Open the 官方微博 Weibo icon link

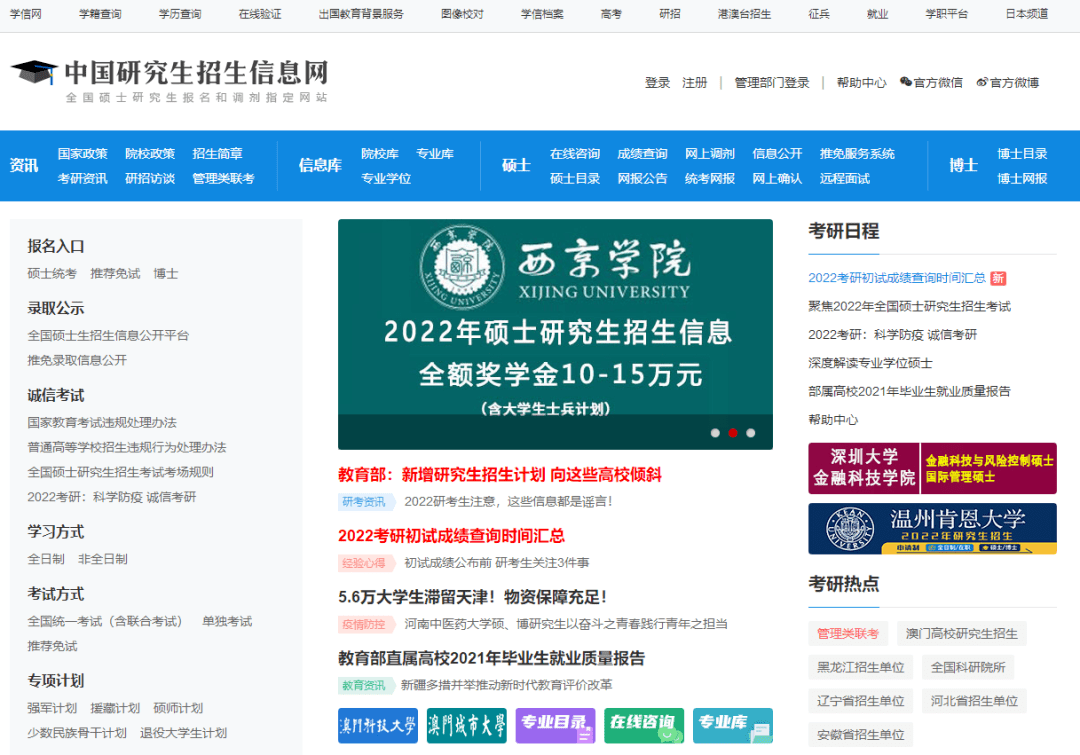[1008, 83]
